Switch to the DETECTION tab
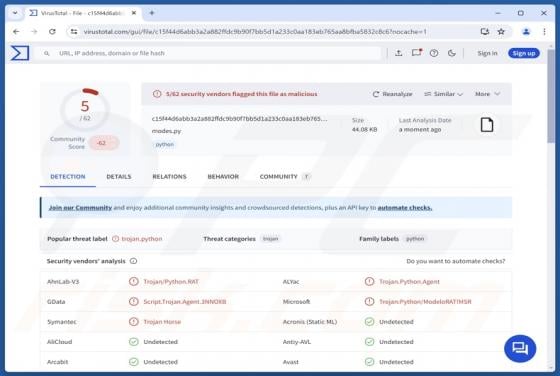Viewport: 560px width, 376px height. click(68, 176)
